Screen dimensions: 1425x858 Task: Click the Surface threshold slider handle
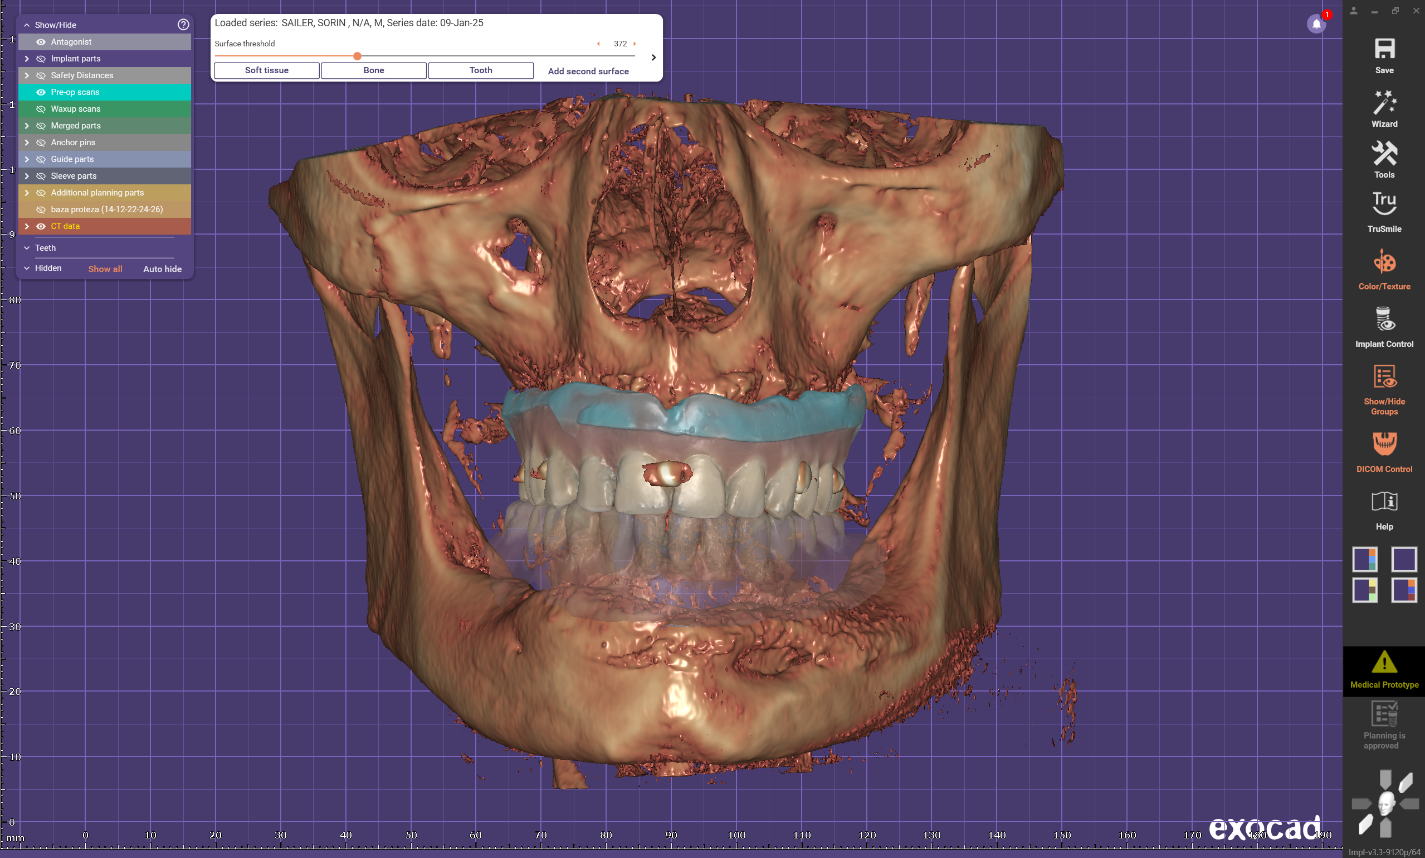click(x=357, y=56)
